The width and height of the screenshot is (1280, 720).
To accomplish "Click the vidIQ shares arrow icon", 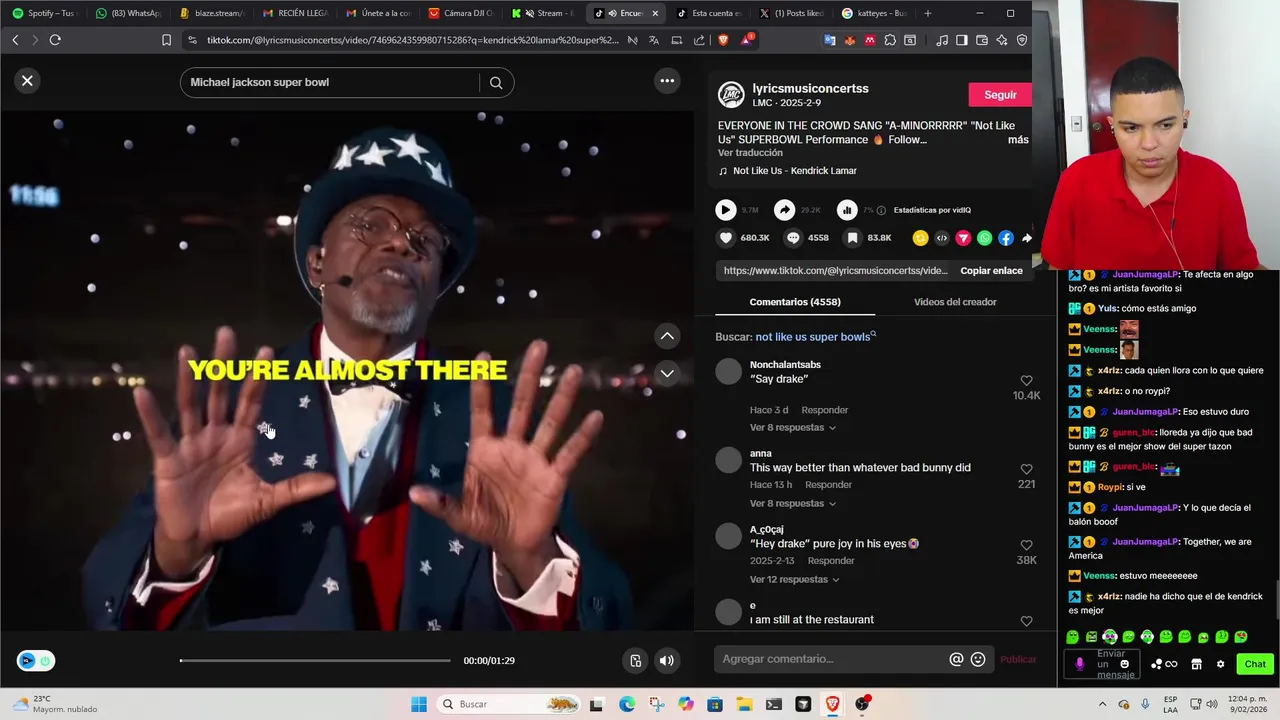I will coord(785,210).
